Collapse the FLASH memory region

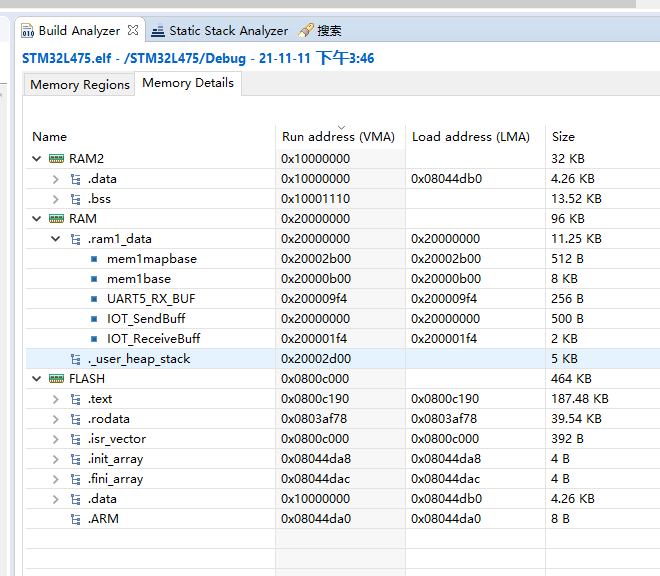click(x=37, y=379)
